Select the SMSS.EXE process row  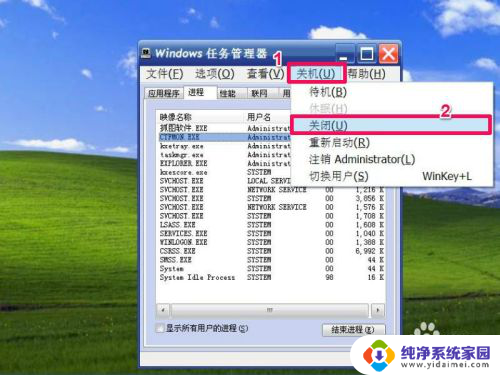(271, 260)
